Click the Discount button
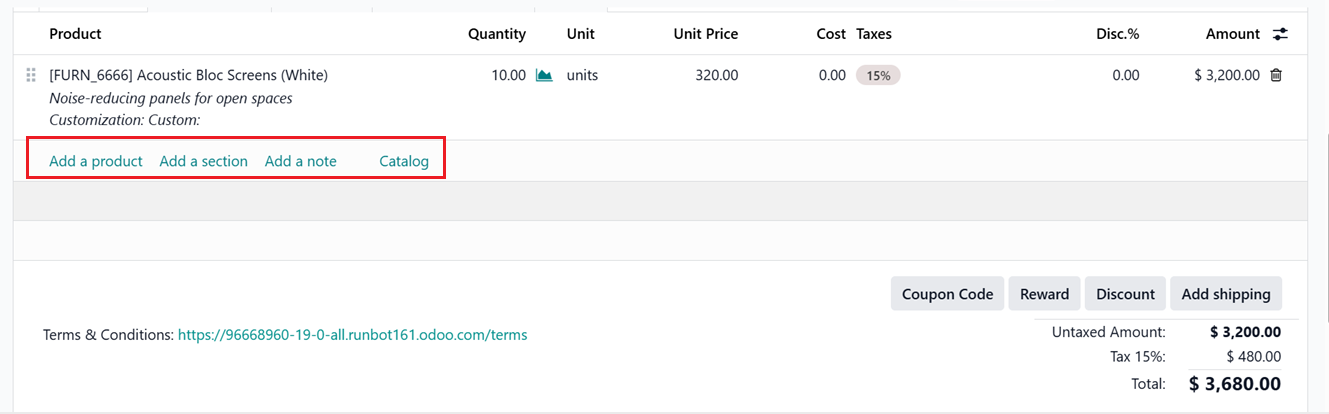The height and width of the screenshot is (414, 1329). pyautogui.click(x=1125, y=294)
